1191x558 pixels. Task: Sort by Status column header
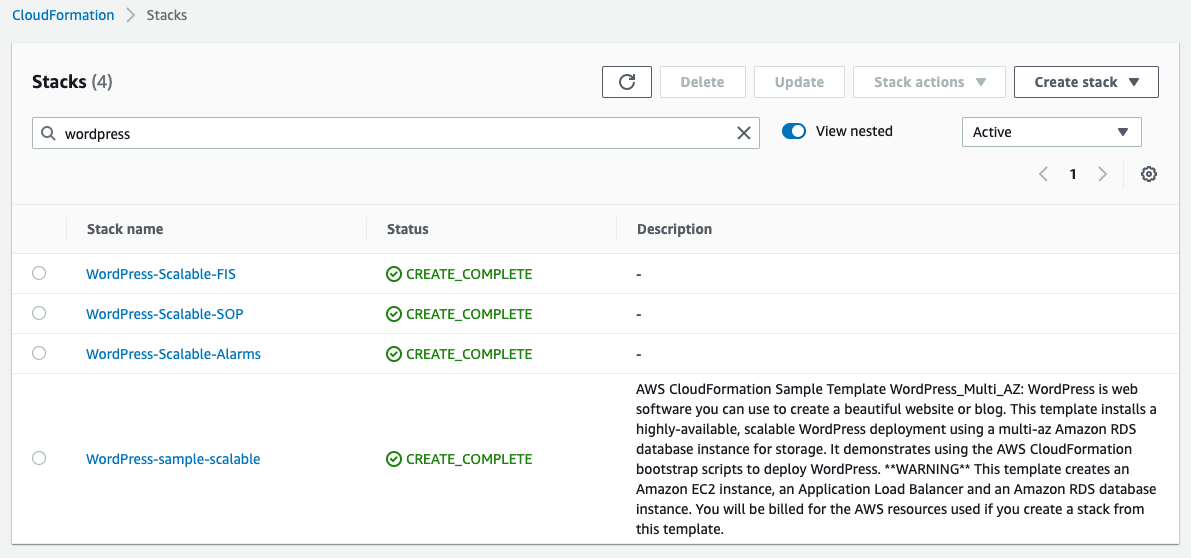coord(407,229)
